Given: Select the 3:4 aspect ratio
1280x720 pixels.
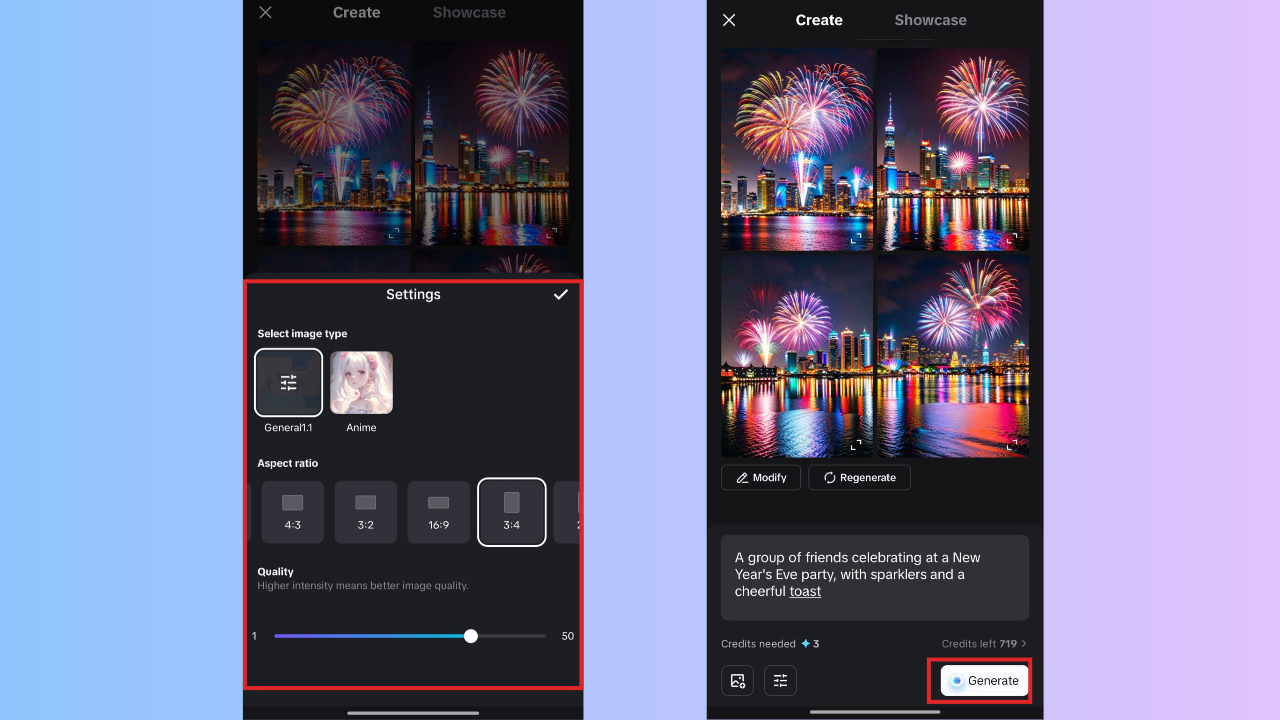Looking at the screenshot, I should 511,512.
